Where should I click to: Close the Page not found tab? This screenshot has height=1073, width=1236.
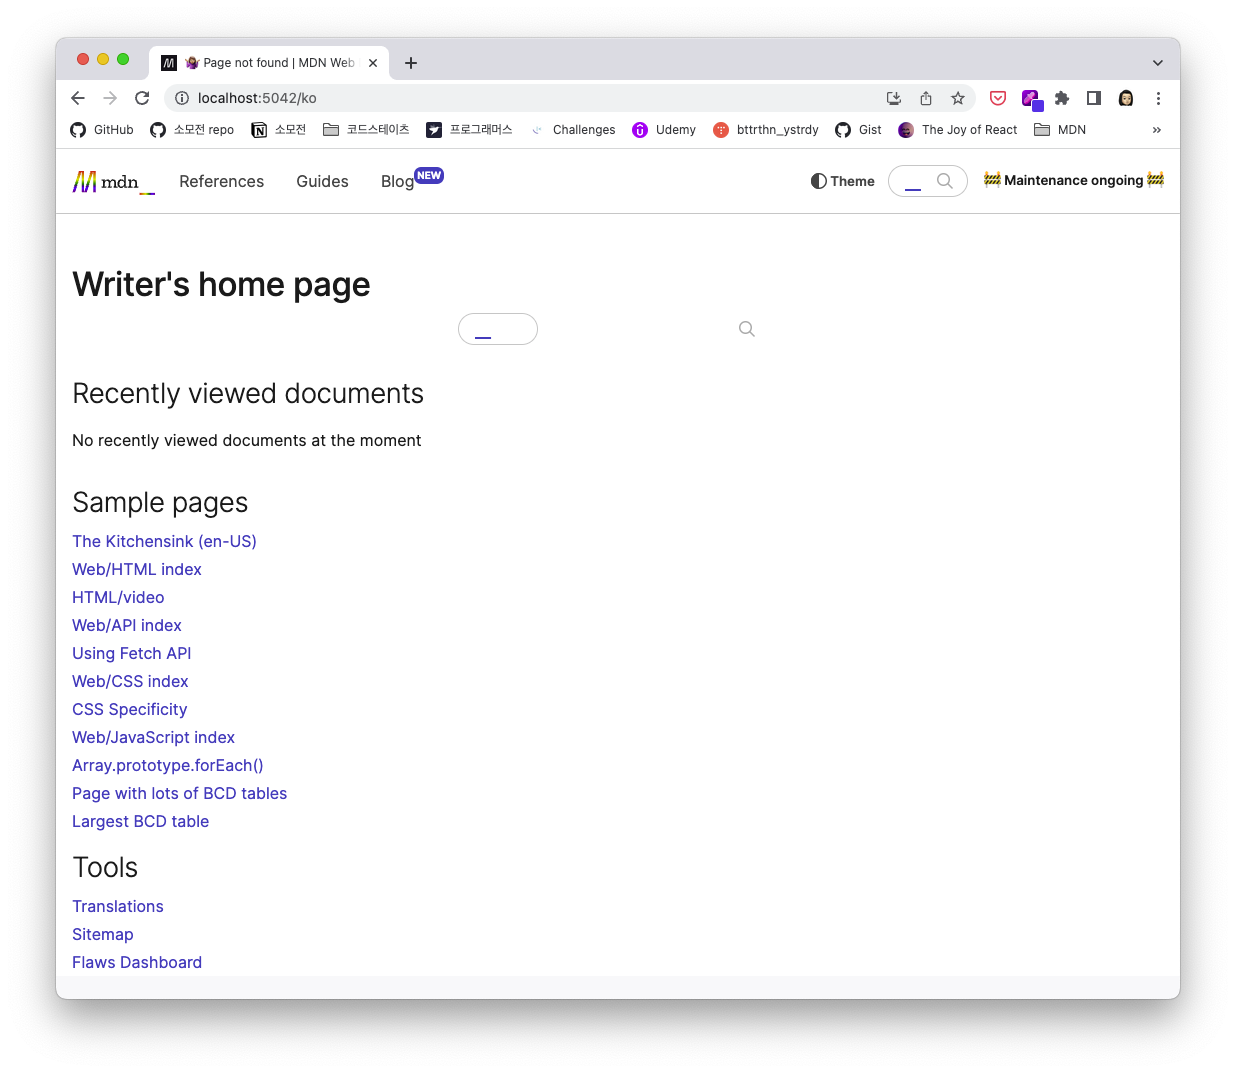(x=373, y=63)
